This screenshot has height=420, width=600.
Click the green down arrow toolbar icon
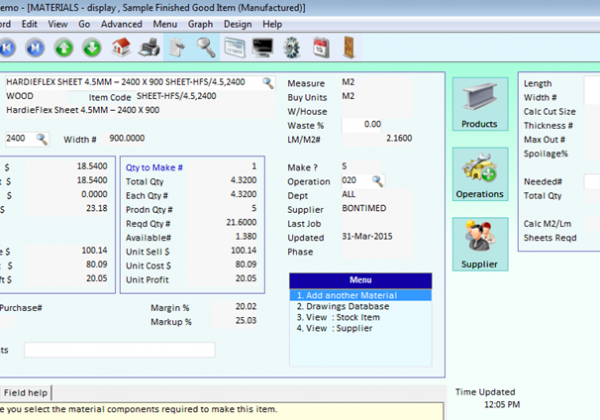92,48
